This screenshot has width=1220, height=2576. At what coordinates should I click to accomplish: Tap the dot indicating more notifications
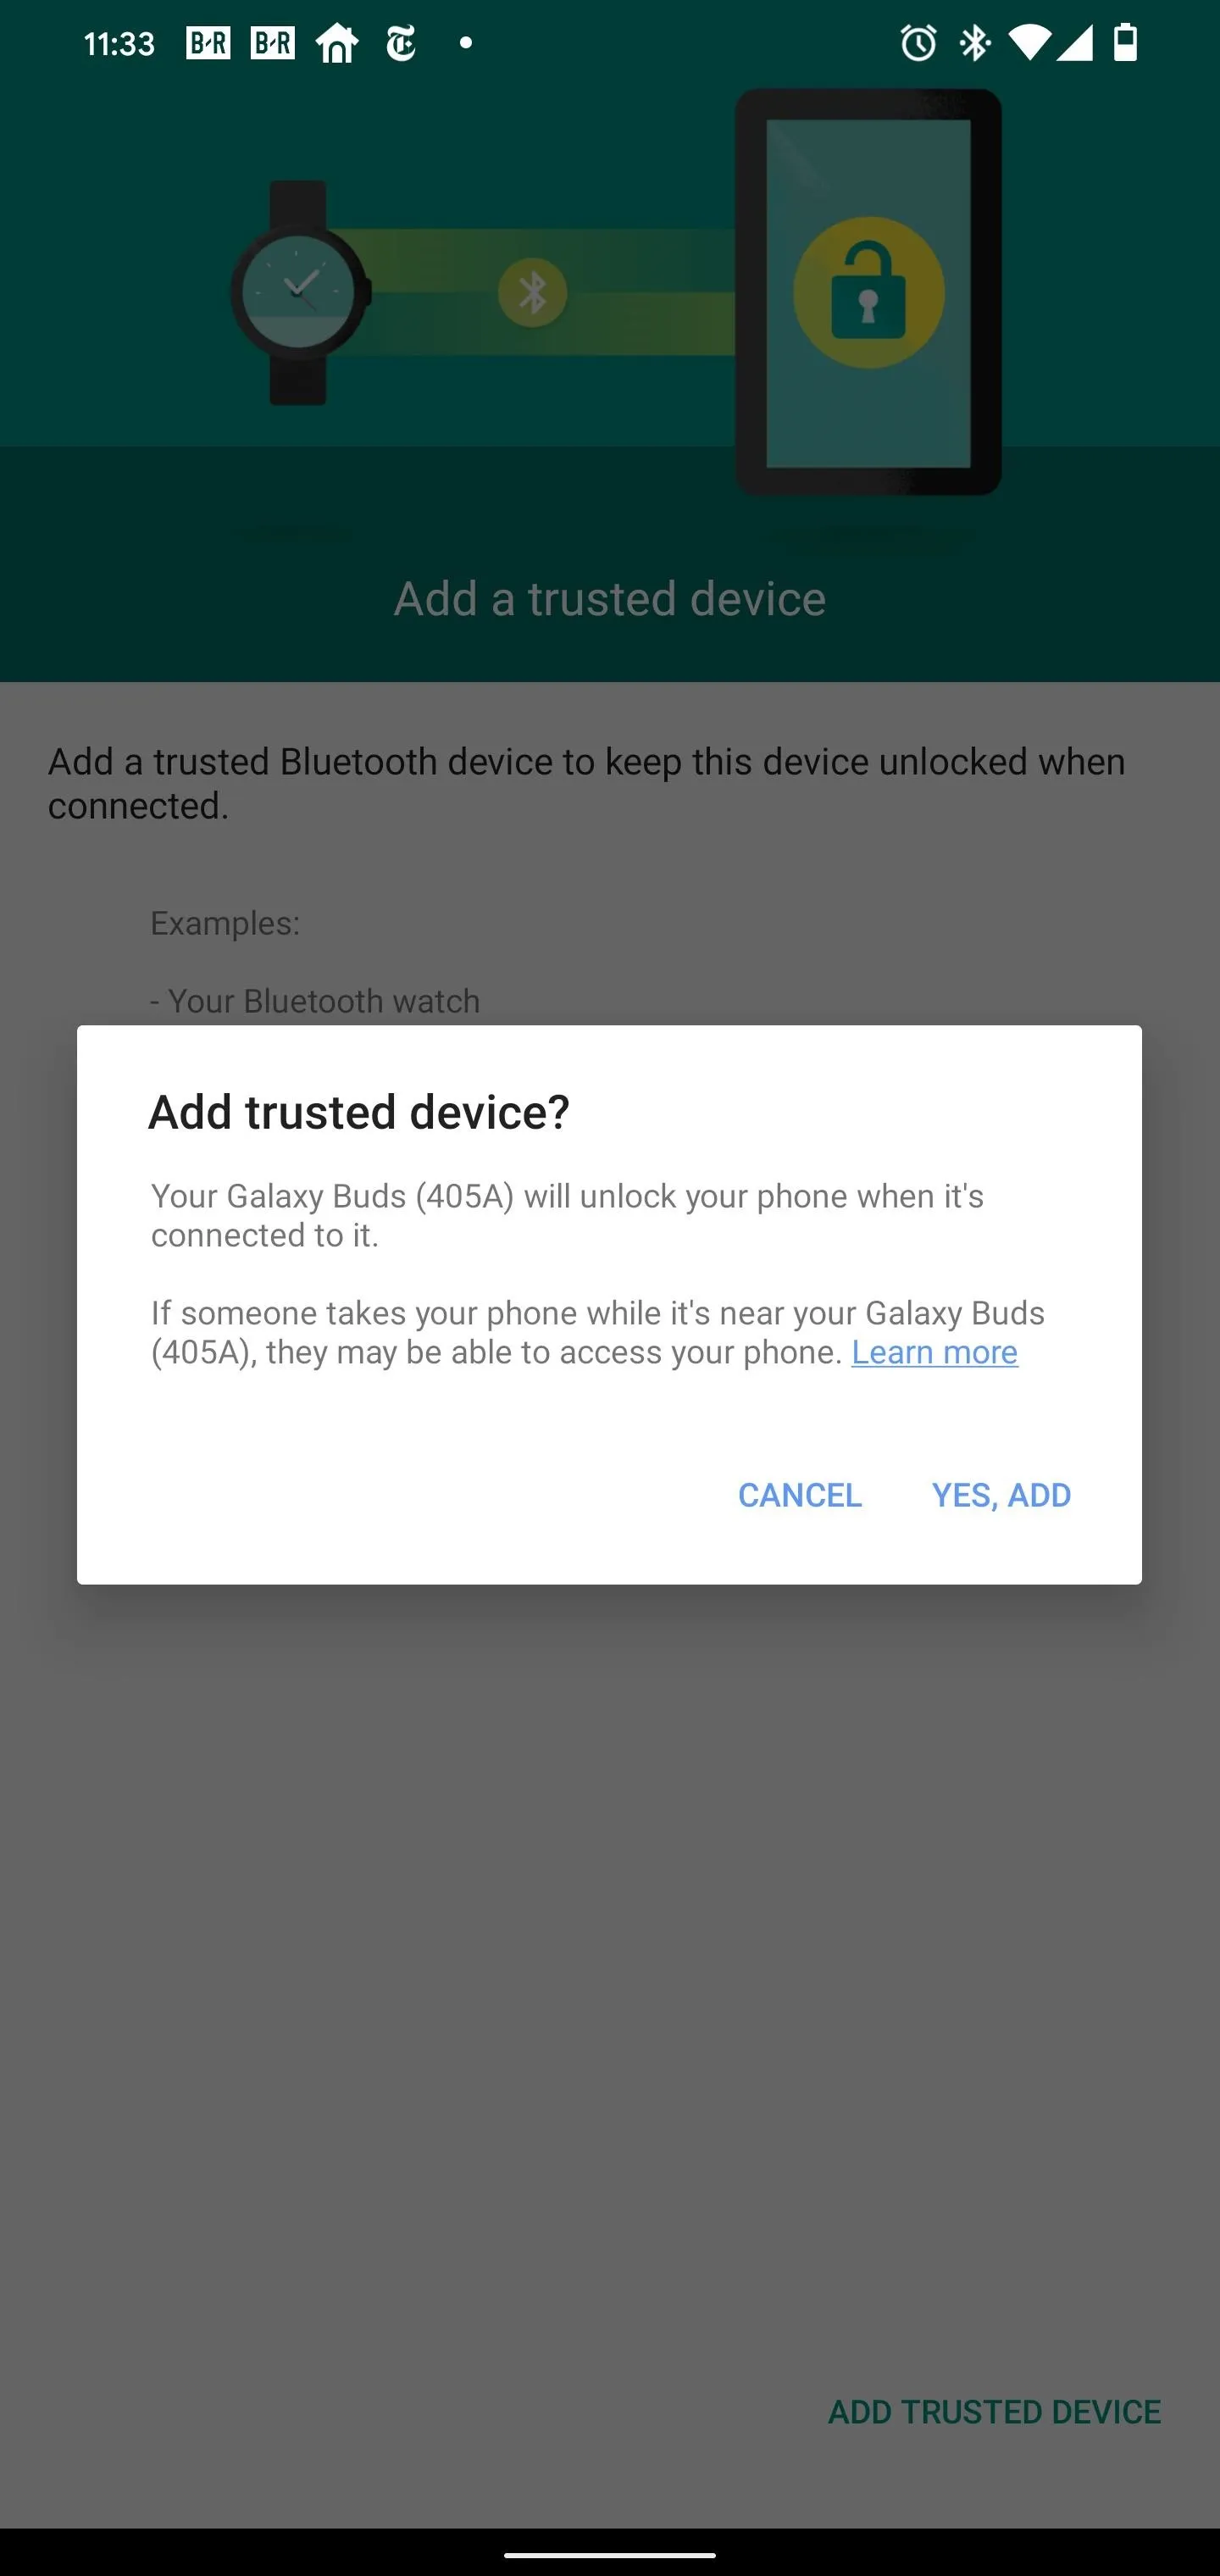[x=465, y=43]
